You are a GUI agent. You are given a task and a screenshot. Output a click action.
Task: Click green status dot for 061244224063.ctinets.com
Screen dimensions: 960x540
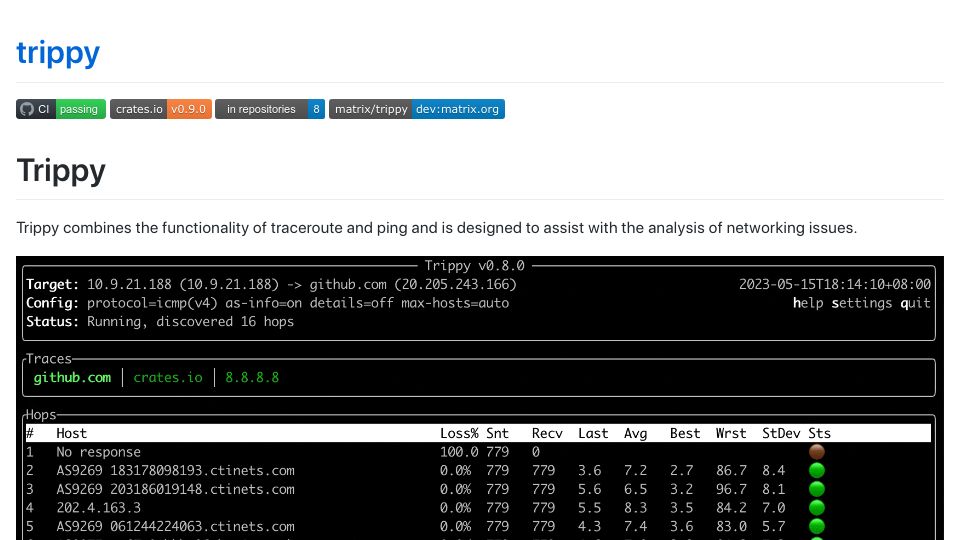817,527
